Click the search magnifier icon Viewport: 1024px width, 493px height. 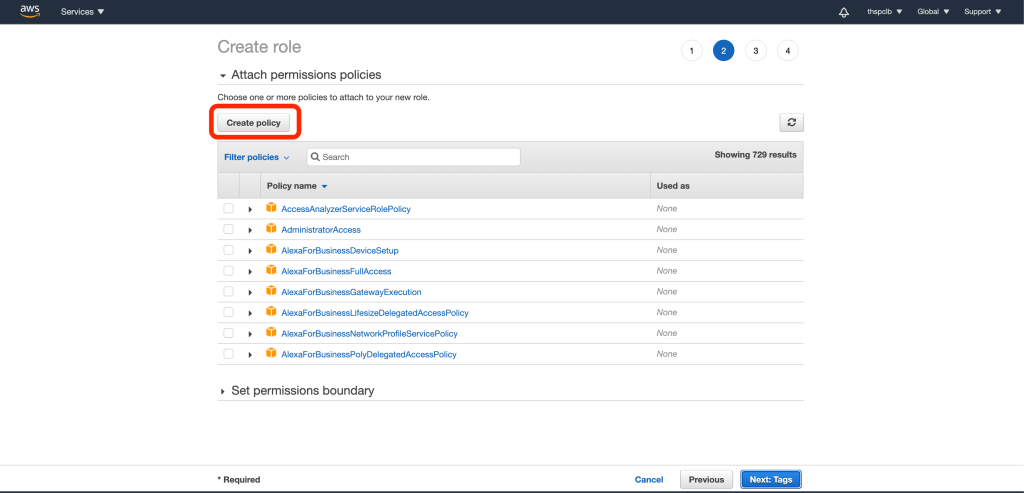tap(314, 157)
